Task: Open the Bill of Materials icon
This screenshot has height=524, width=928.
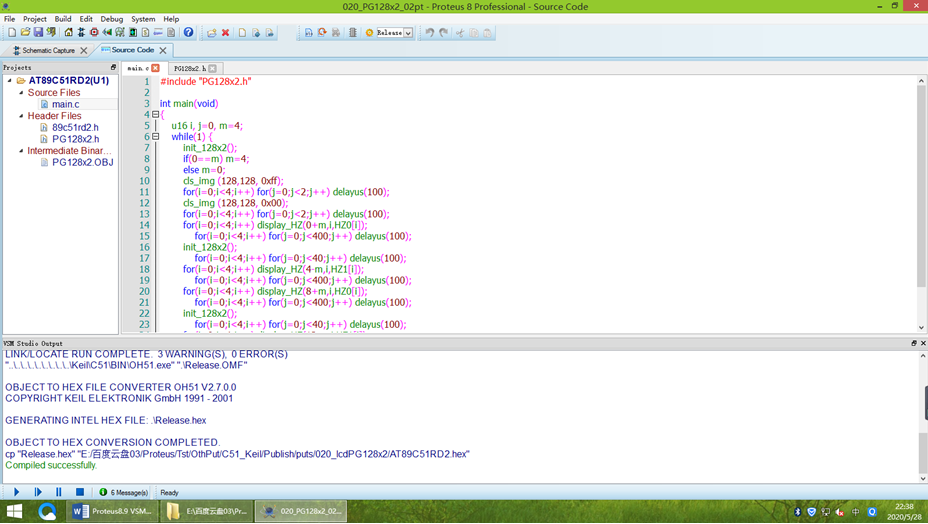Action: click(x=146, y=33)
